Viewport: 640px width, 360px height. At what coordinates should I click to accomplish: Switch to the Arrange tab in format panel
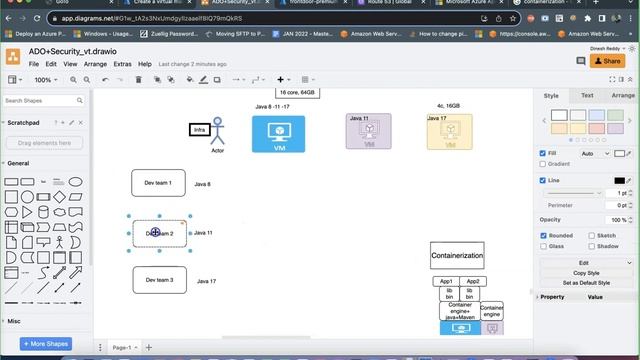[x=623, y=96]
